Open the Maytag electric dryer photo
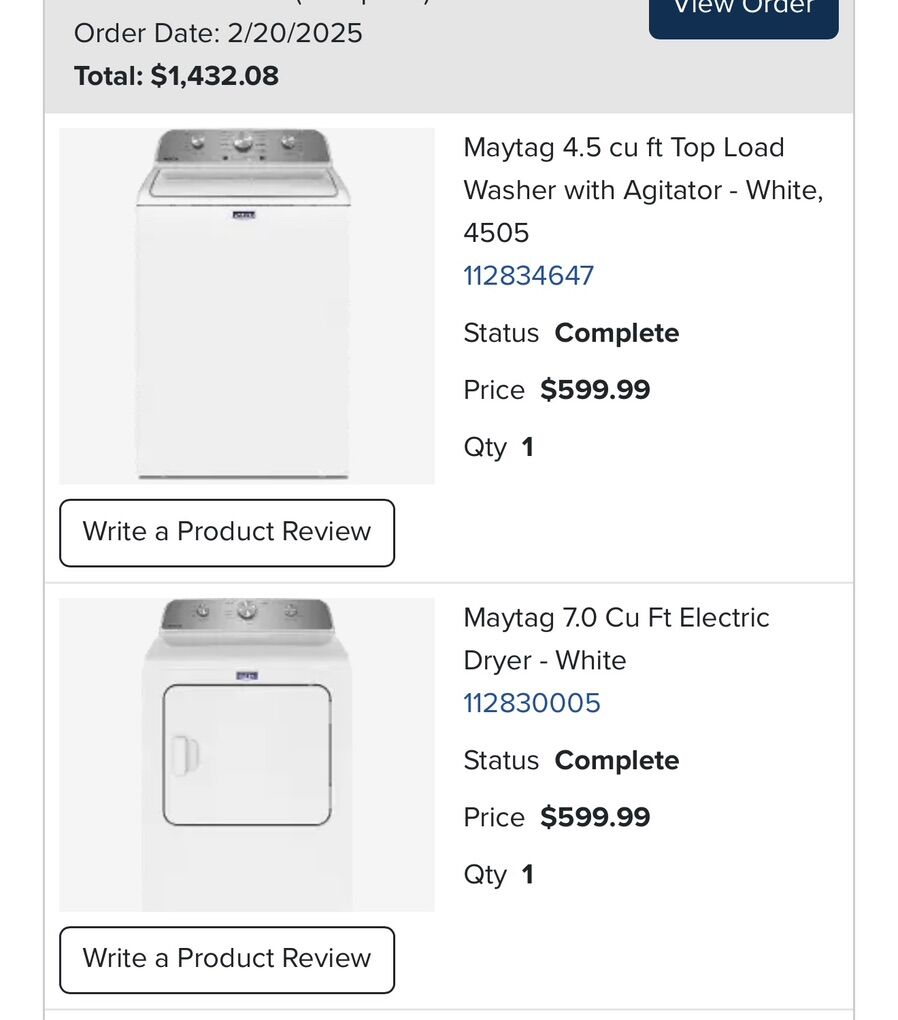Image resolution: width=898 pixels, height=1020 pixels. click(247, 754)
